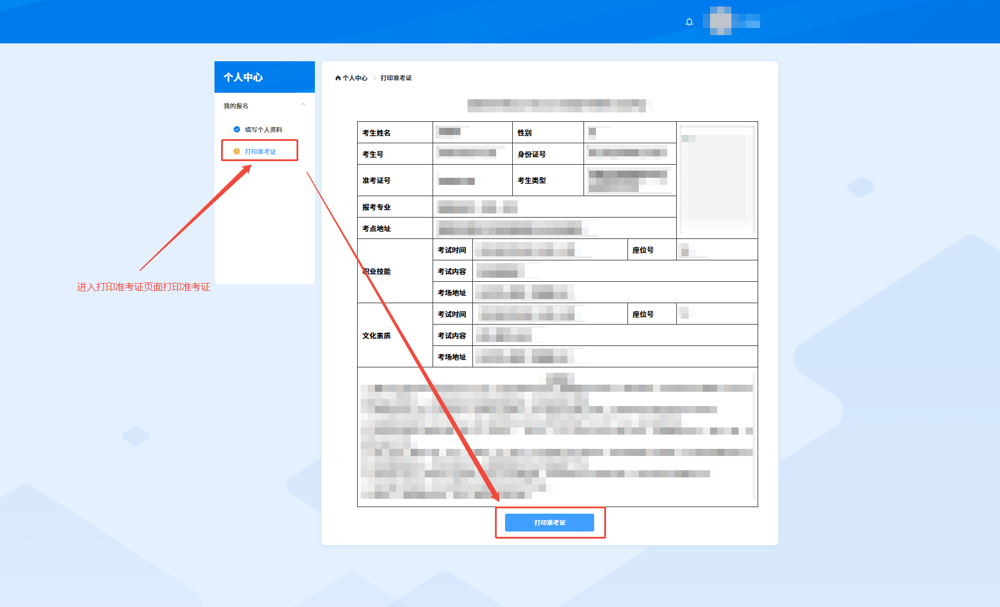Click the username next to avatar
The width and height of the screenshot is (1000, 607).
click(748, 22)
